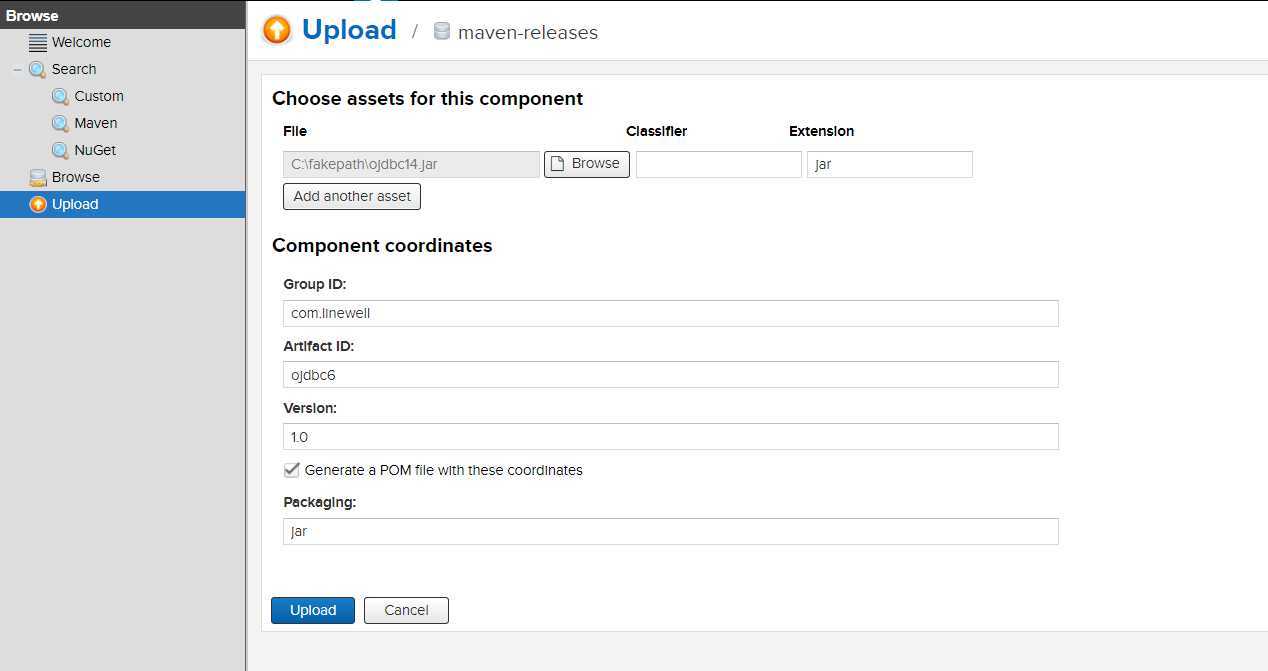
Task: Click the Welcome list icon in sidebar
Action: pyautogui.click(x=38, y=42)
